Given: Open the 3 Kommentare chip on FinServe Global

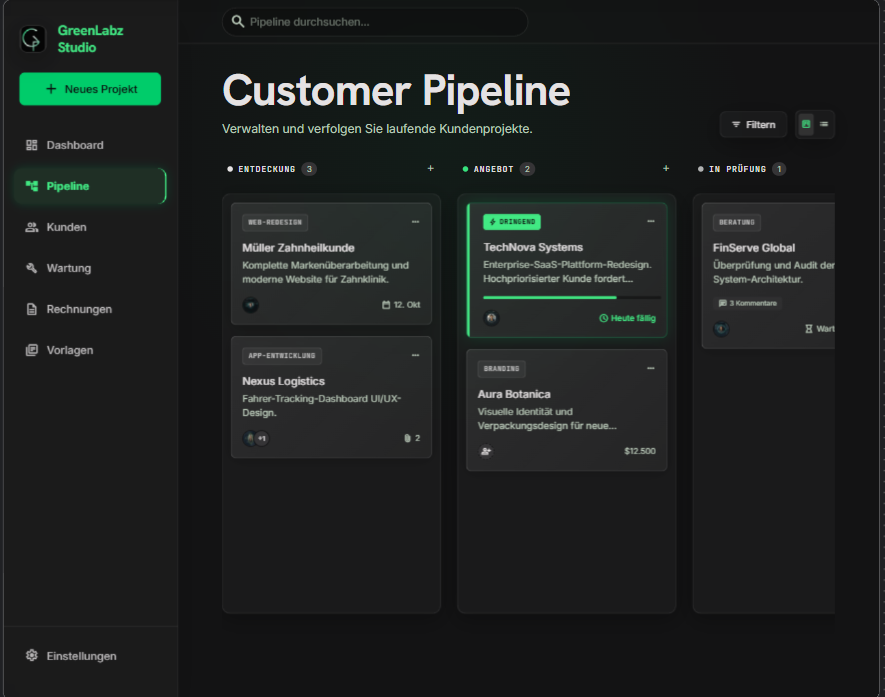Looking at the screenshot, I should (x=747, y=303).
